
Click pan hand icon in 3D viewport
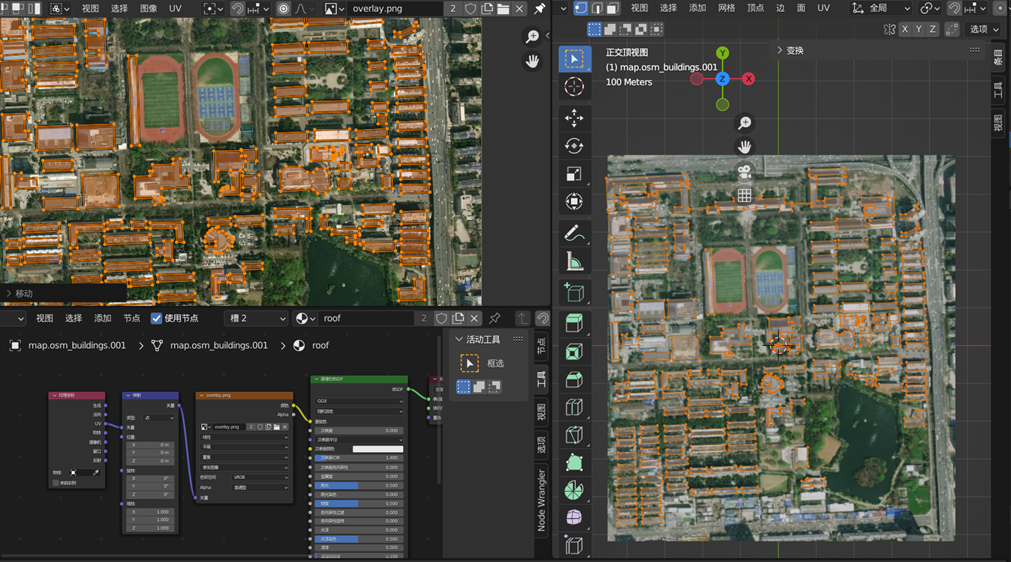point(744,147)
